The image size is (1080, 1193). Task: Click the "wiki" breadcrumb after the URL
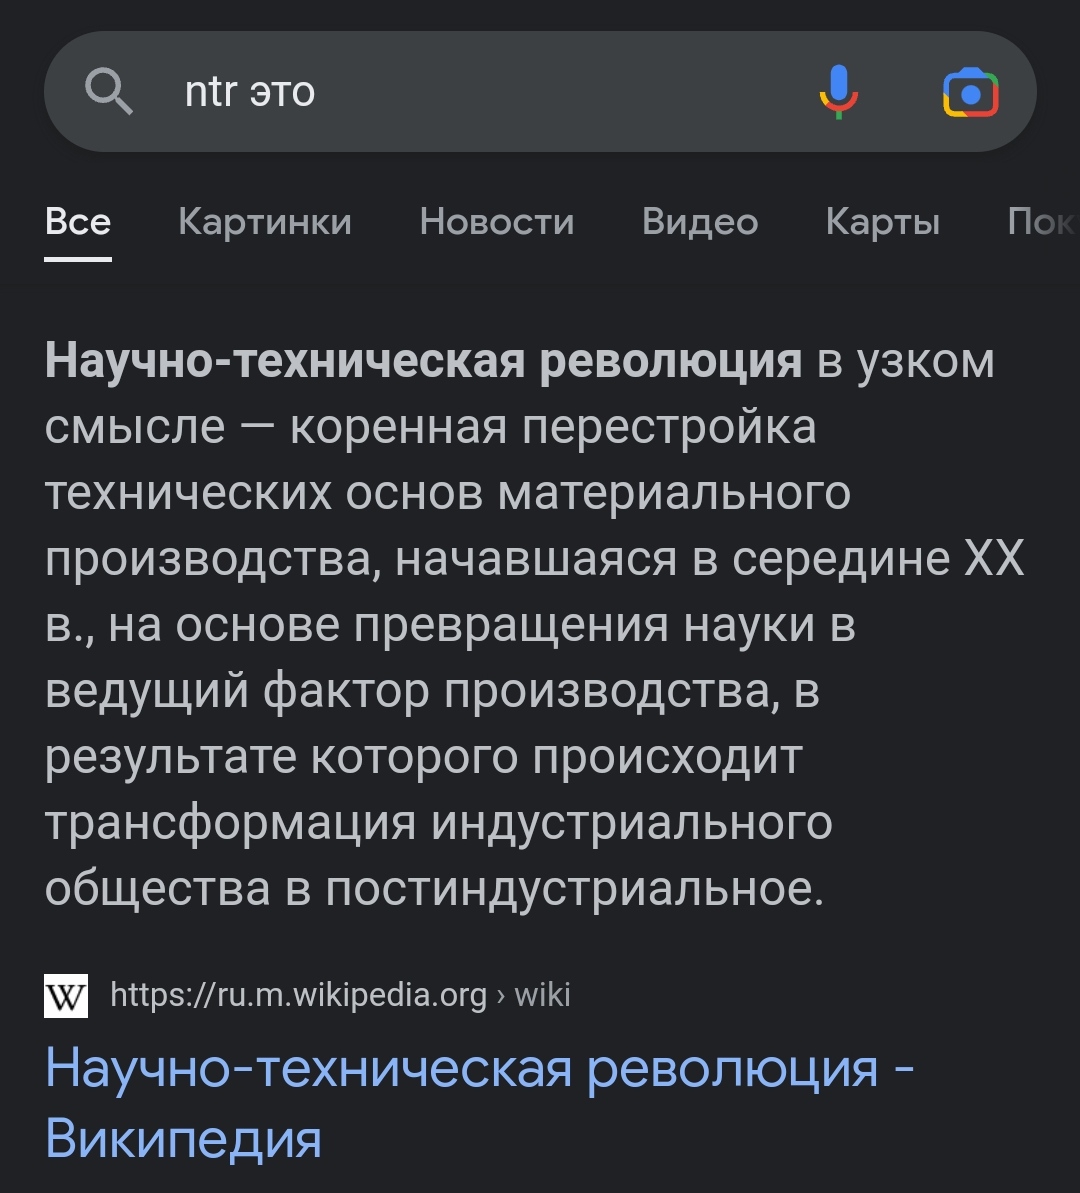(542, 995)
